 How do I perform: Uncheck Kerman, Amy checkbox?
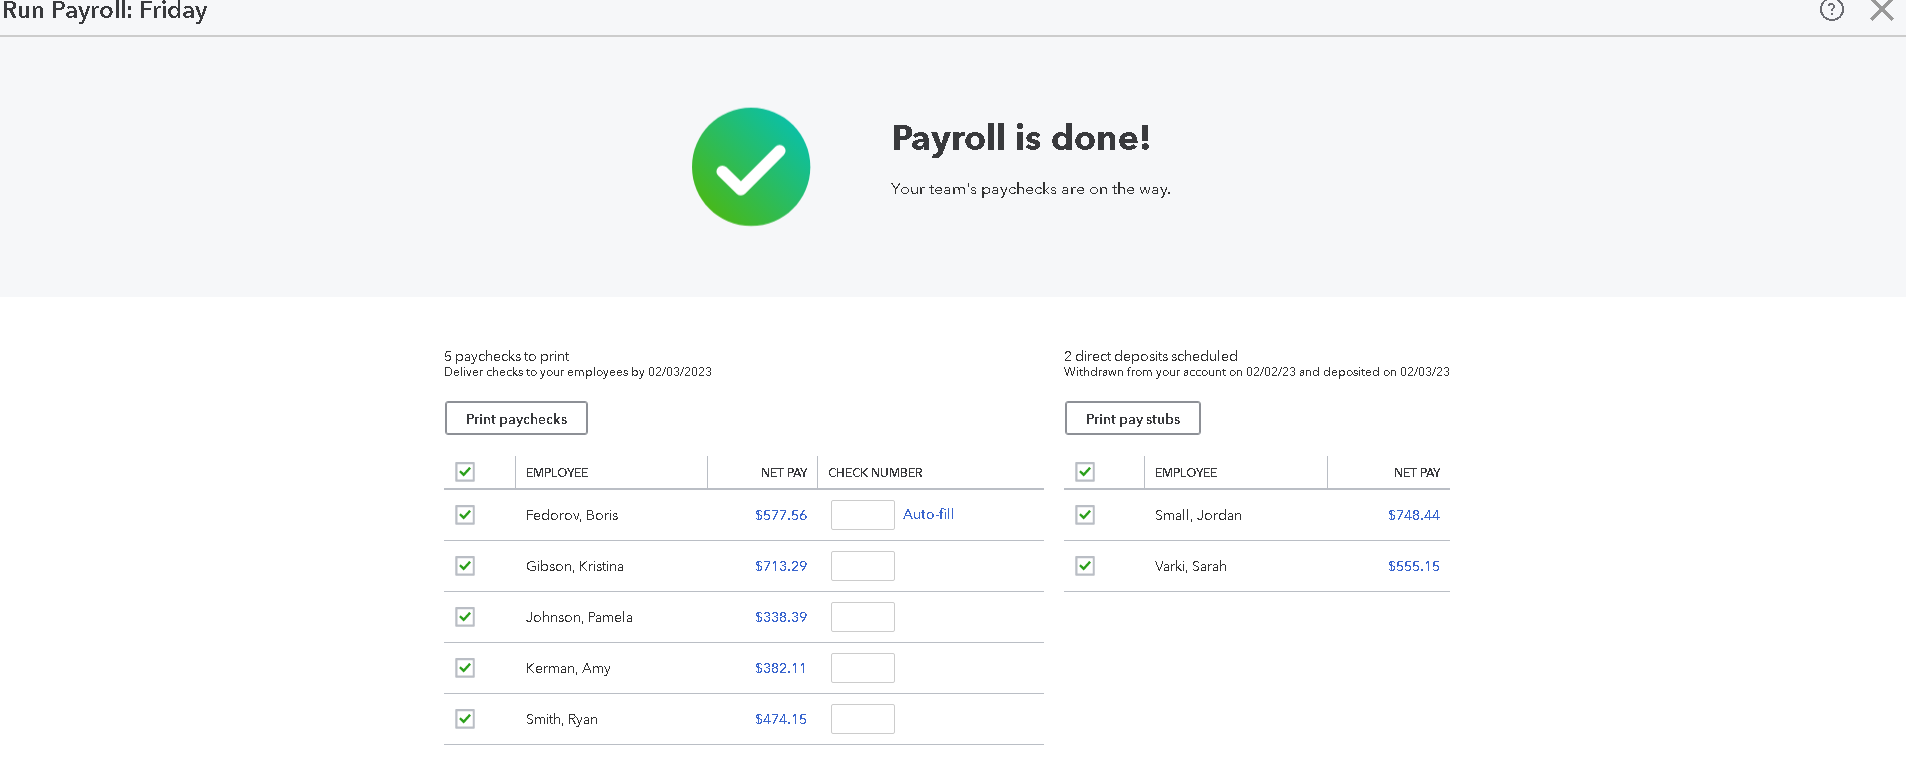coord(465,668)
